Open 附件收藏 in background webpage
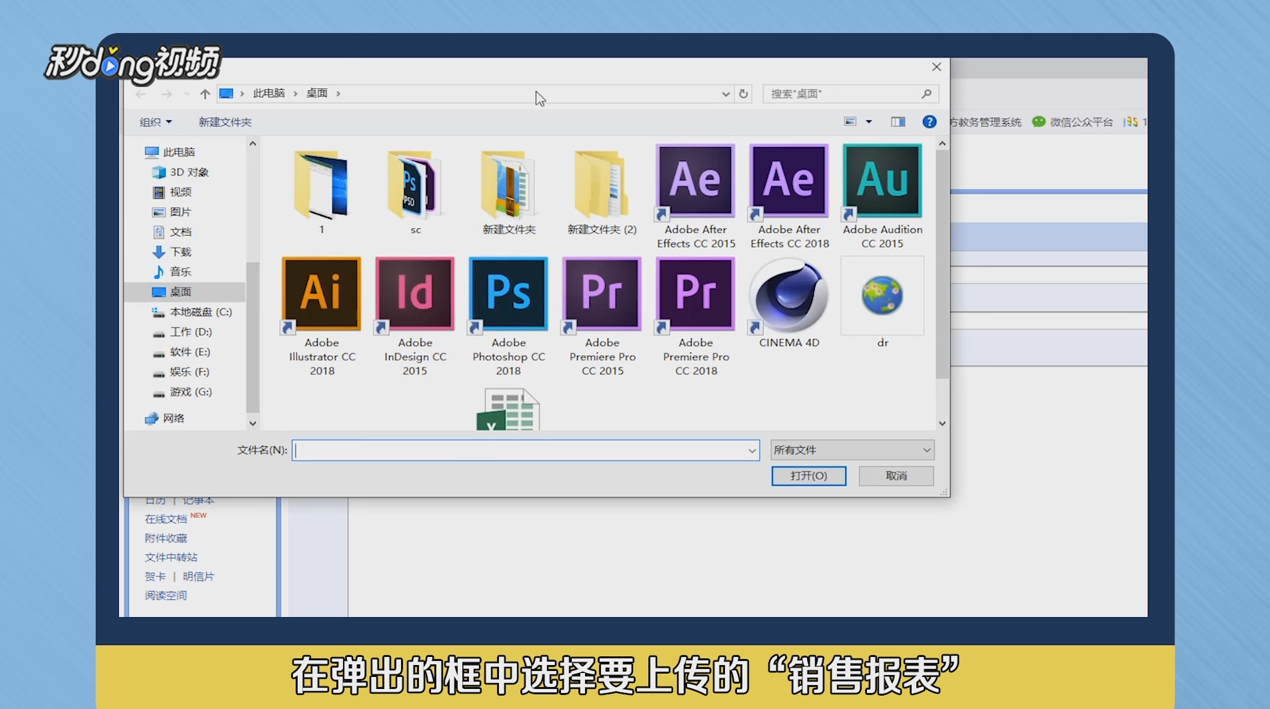The height and width of the screenshot is (709, 1270). [166, 538]
